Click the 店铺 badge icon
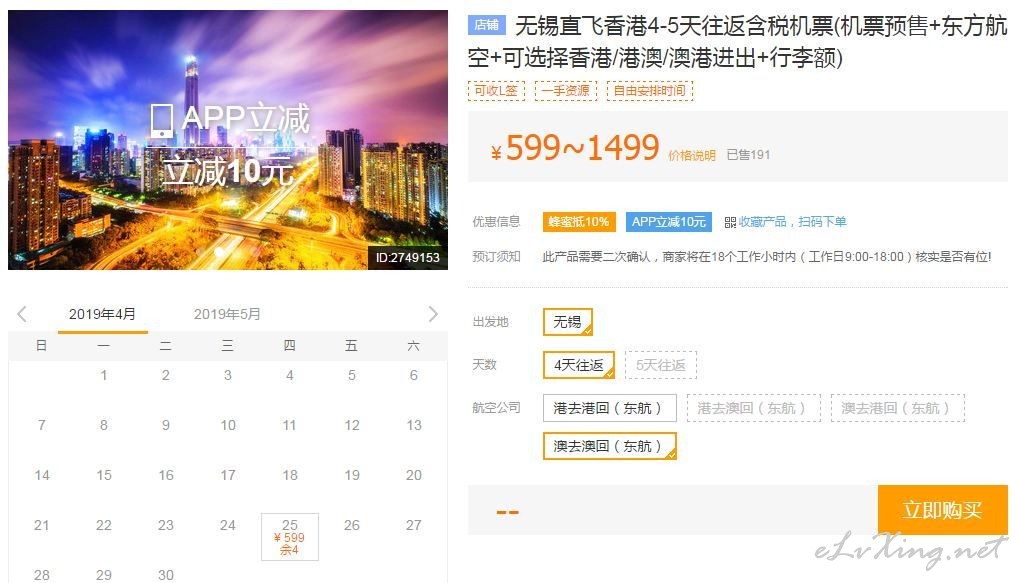Screen dimensions: 1019x583 (486, 25)
